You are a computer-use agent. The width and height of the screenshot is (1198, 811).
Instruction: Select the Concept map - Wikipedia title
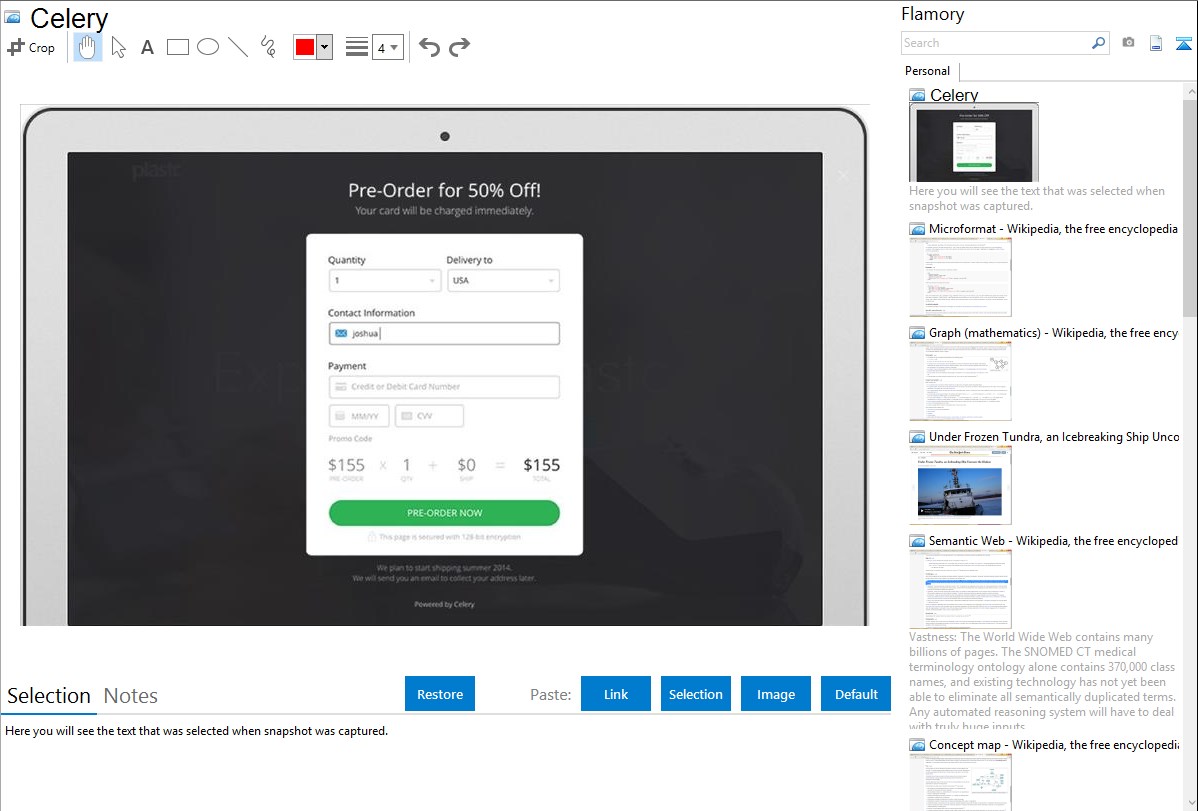click(x=1054, y=745)
